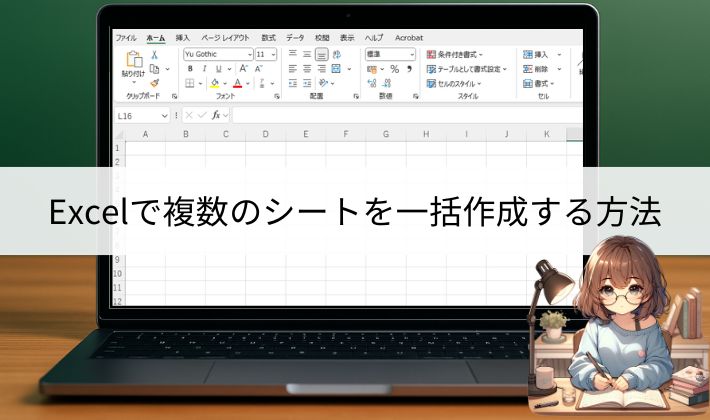This screenshot has height=420, width=710.
Task: Click the Name Box showing L16
Action: 140,115
